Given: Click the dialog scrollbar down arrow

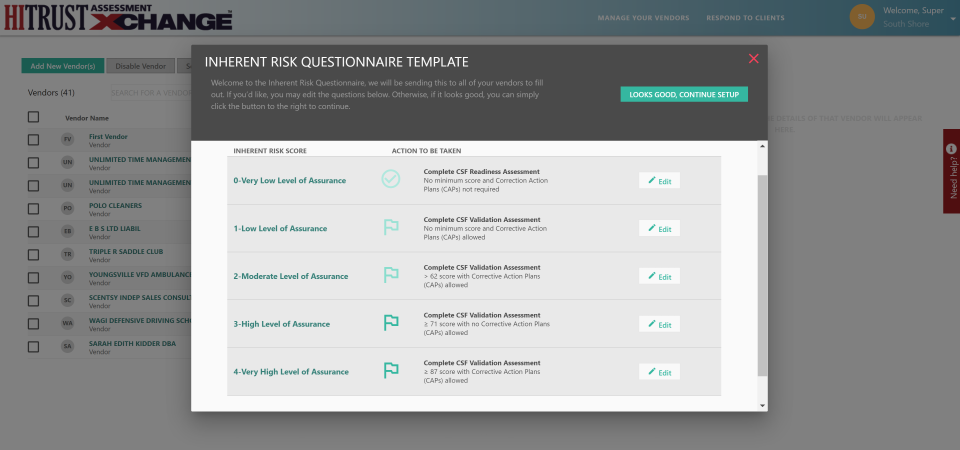Looking at the screenshot, I should [x=762, y=405].
